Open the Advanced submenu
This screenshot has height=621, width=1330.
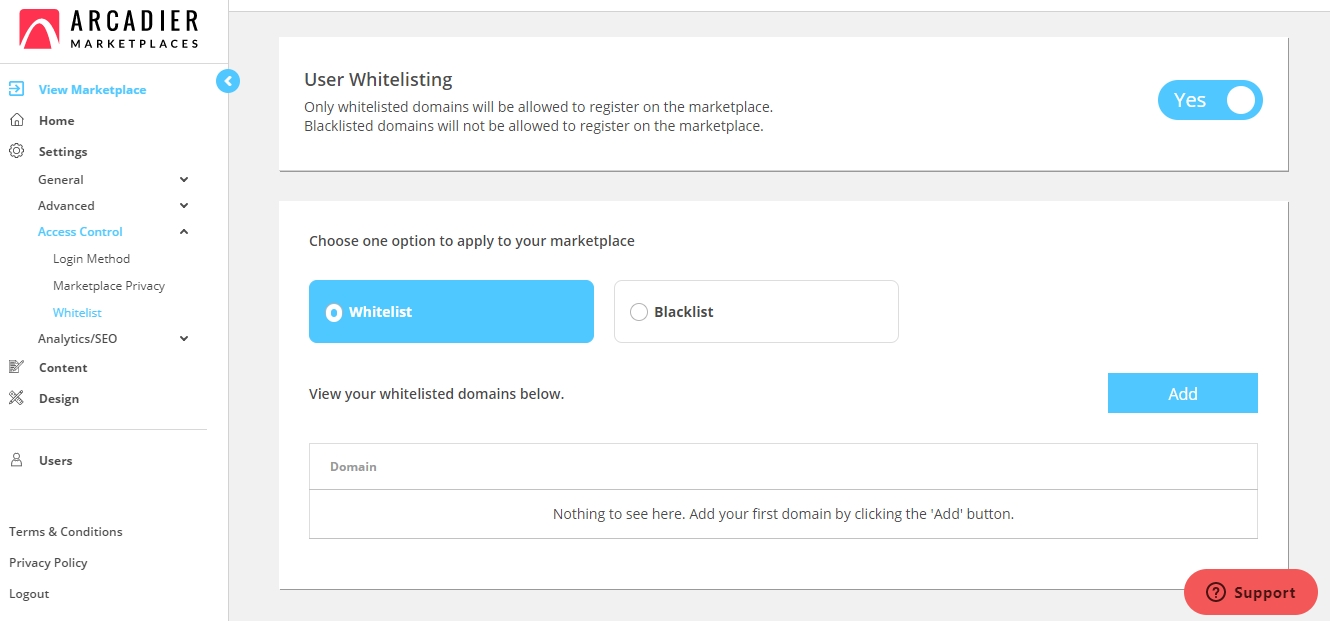pos(66,206)
